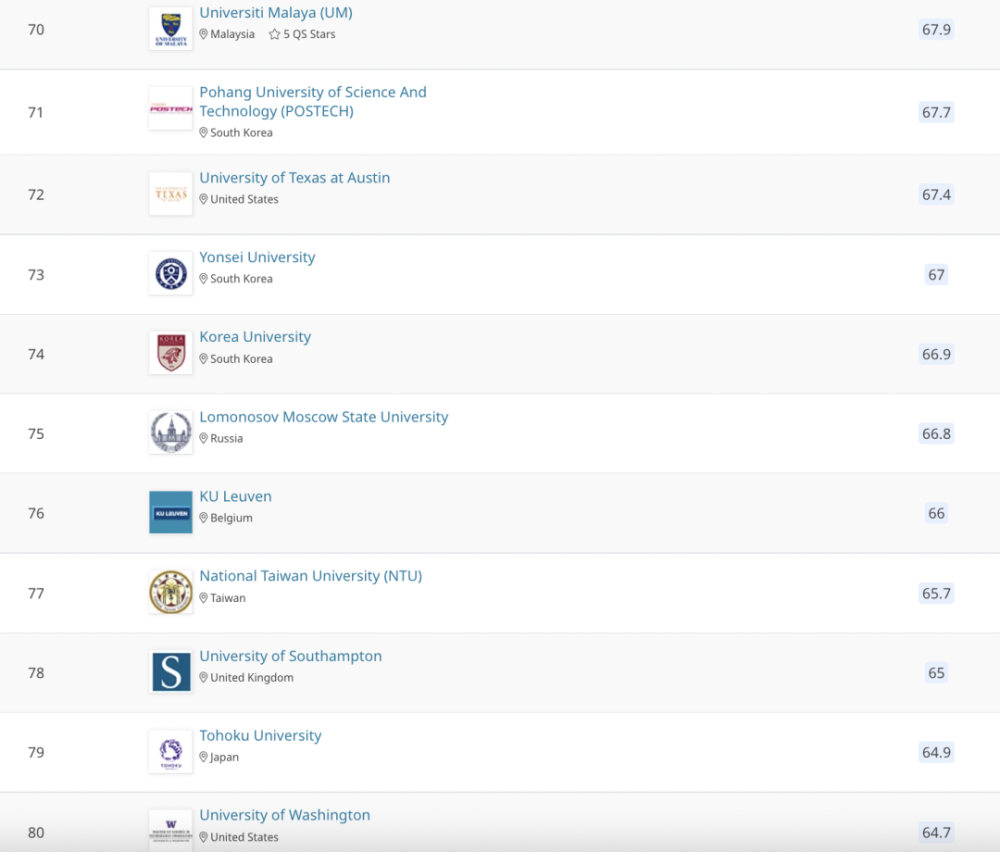Click the score 64.9
Image resolution: width=1000 pixels, height=852 pixels.
(936, 753)
